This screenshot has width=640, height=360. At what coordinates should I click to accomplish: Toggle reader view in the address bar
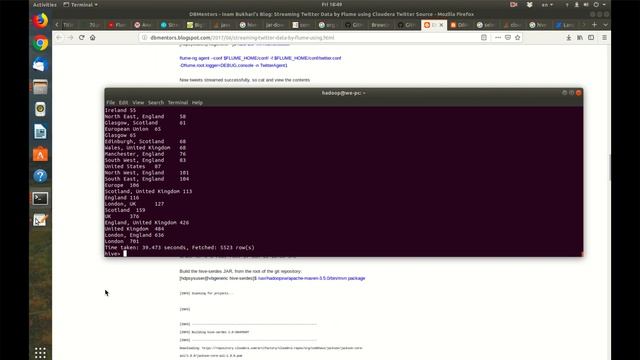point(484,38)
